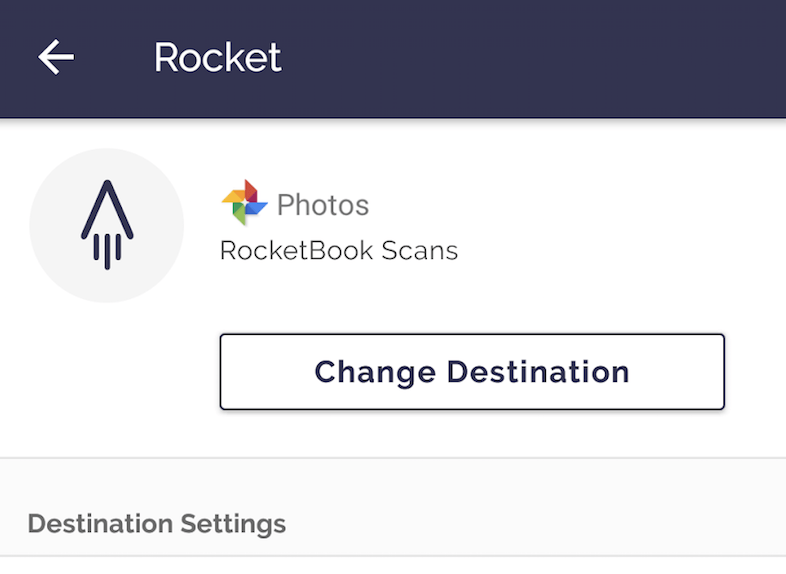
Task: Tap the blue petal of Photos icon
Action: click(x=256, y=208)
